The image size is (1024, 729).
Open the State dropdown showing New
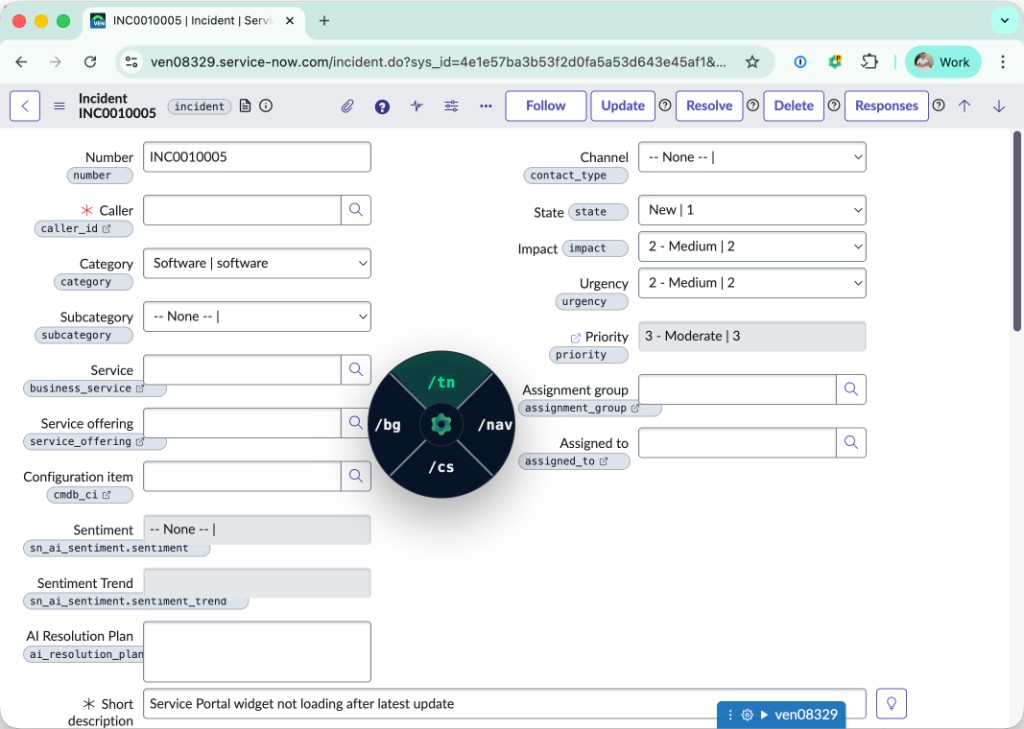pos(751,210)
